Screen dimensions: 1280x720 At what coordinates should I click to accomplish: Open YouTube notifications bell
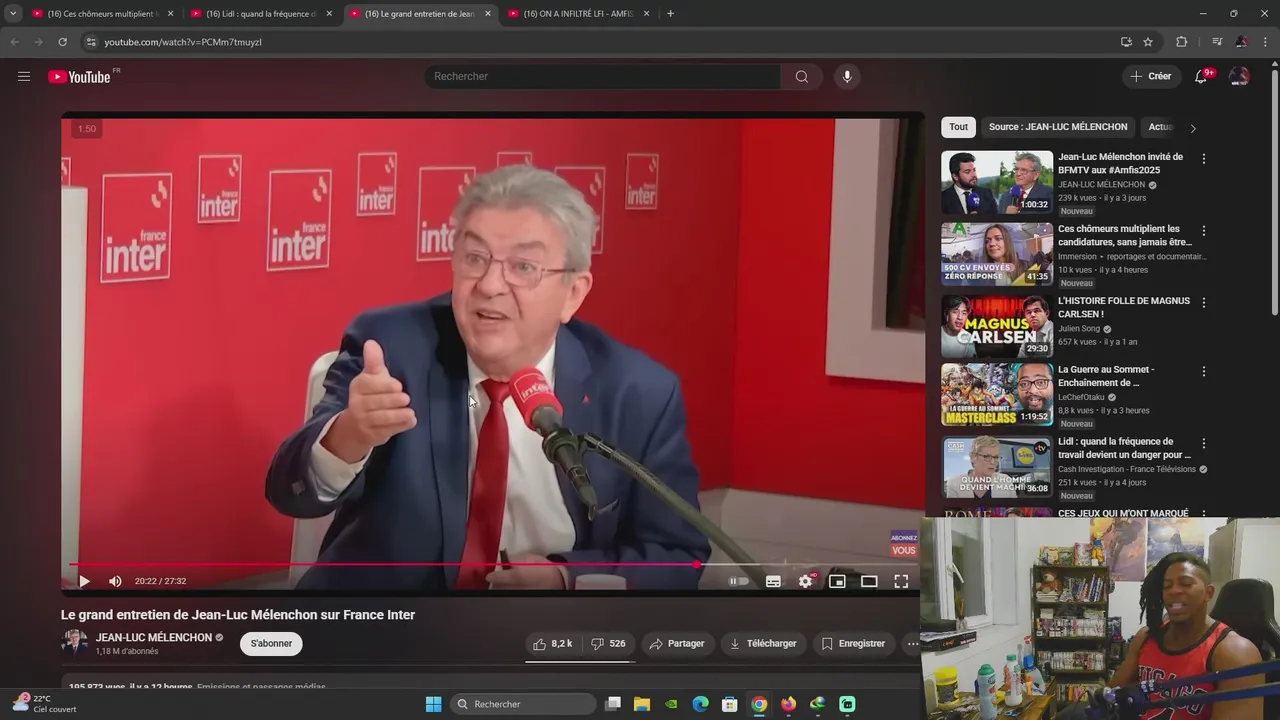[1201, 77]
